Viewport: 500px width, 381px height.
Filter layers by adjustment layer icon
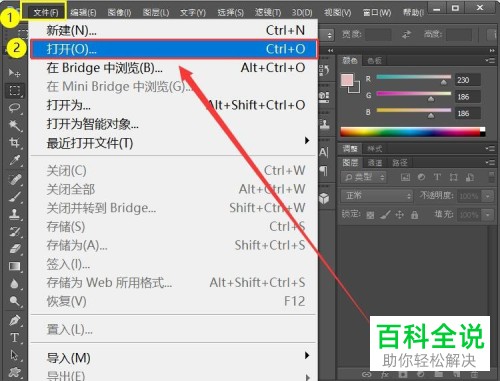(421, 177)
